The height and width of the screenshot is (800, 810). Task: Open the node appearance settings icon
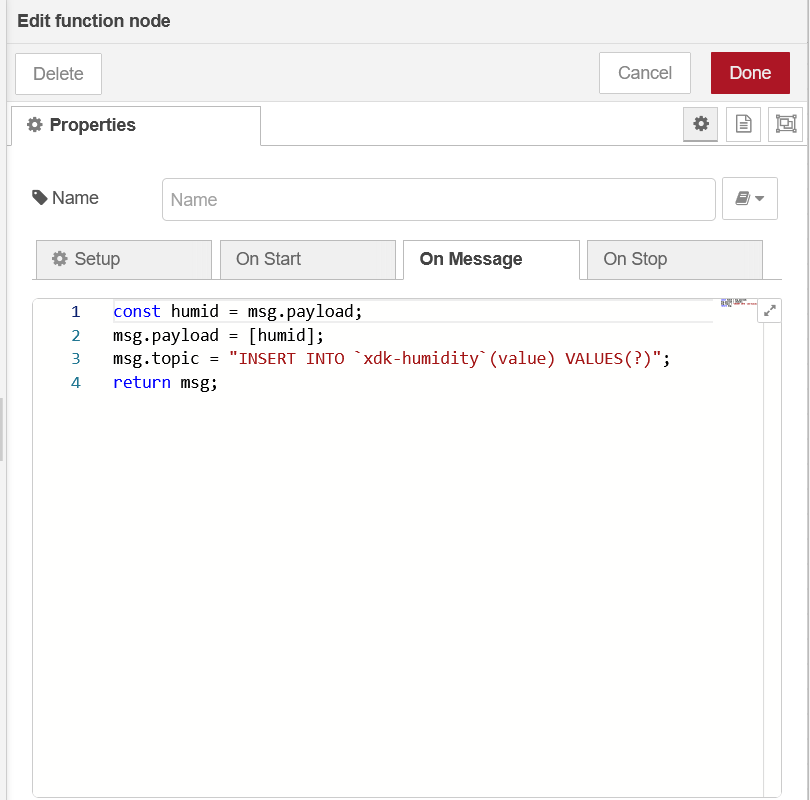pos(786,124)
